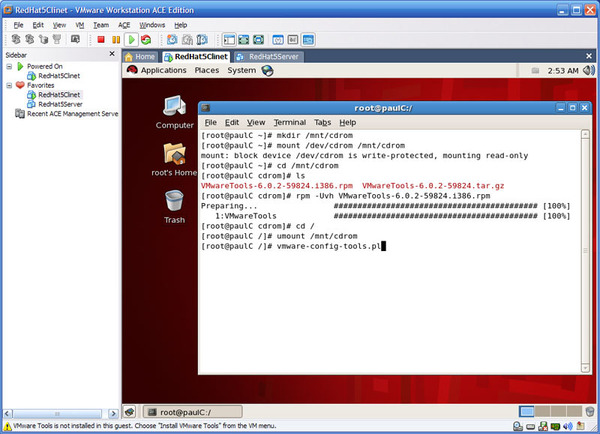Launch the web browser globe icon
The image size is (600, 434).
[267, 70]
